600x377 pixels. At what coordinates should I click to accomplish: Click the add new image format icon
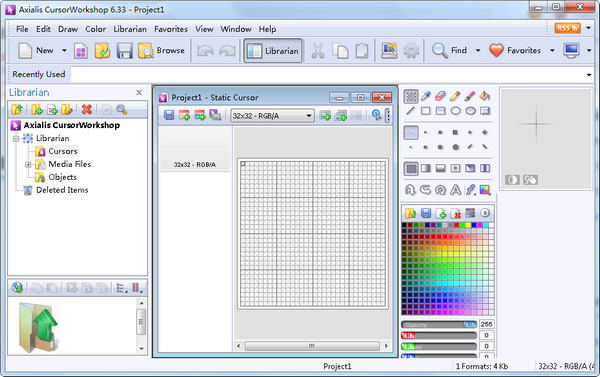(325, 115)
